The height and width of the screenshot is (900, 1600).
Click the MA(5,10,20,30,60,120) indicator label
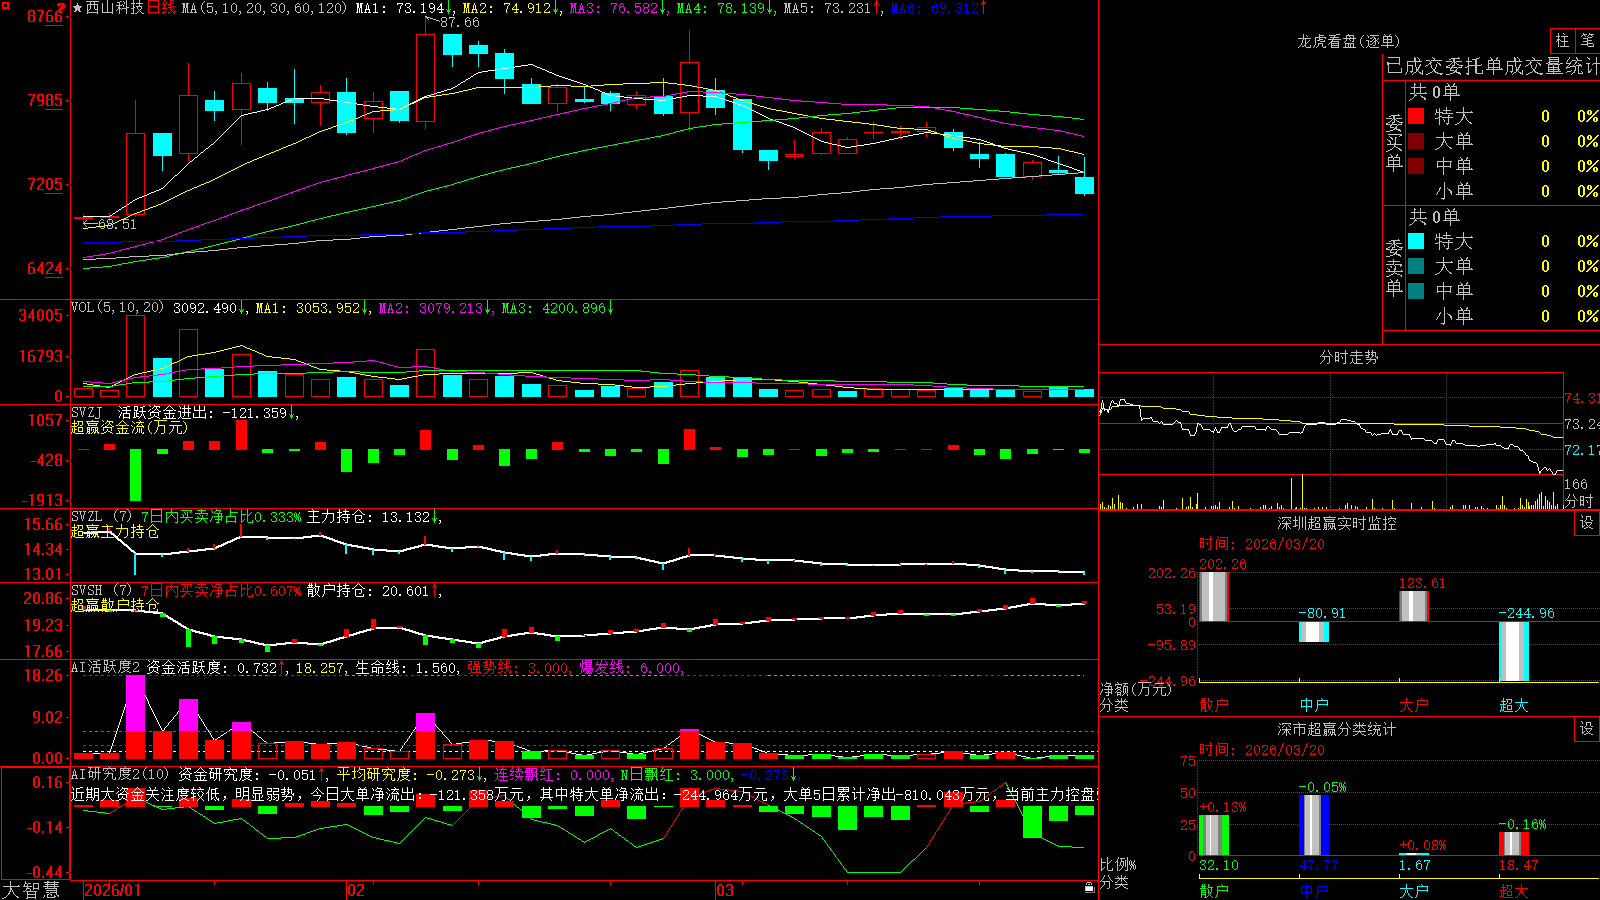[264, 8]
